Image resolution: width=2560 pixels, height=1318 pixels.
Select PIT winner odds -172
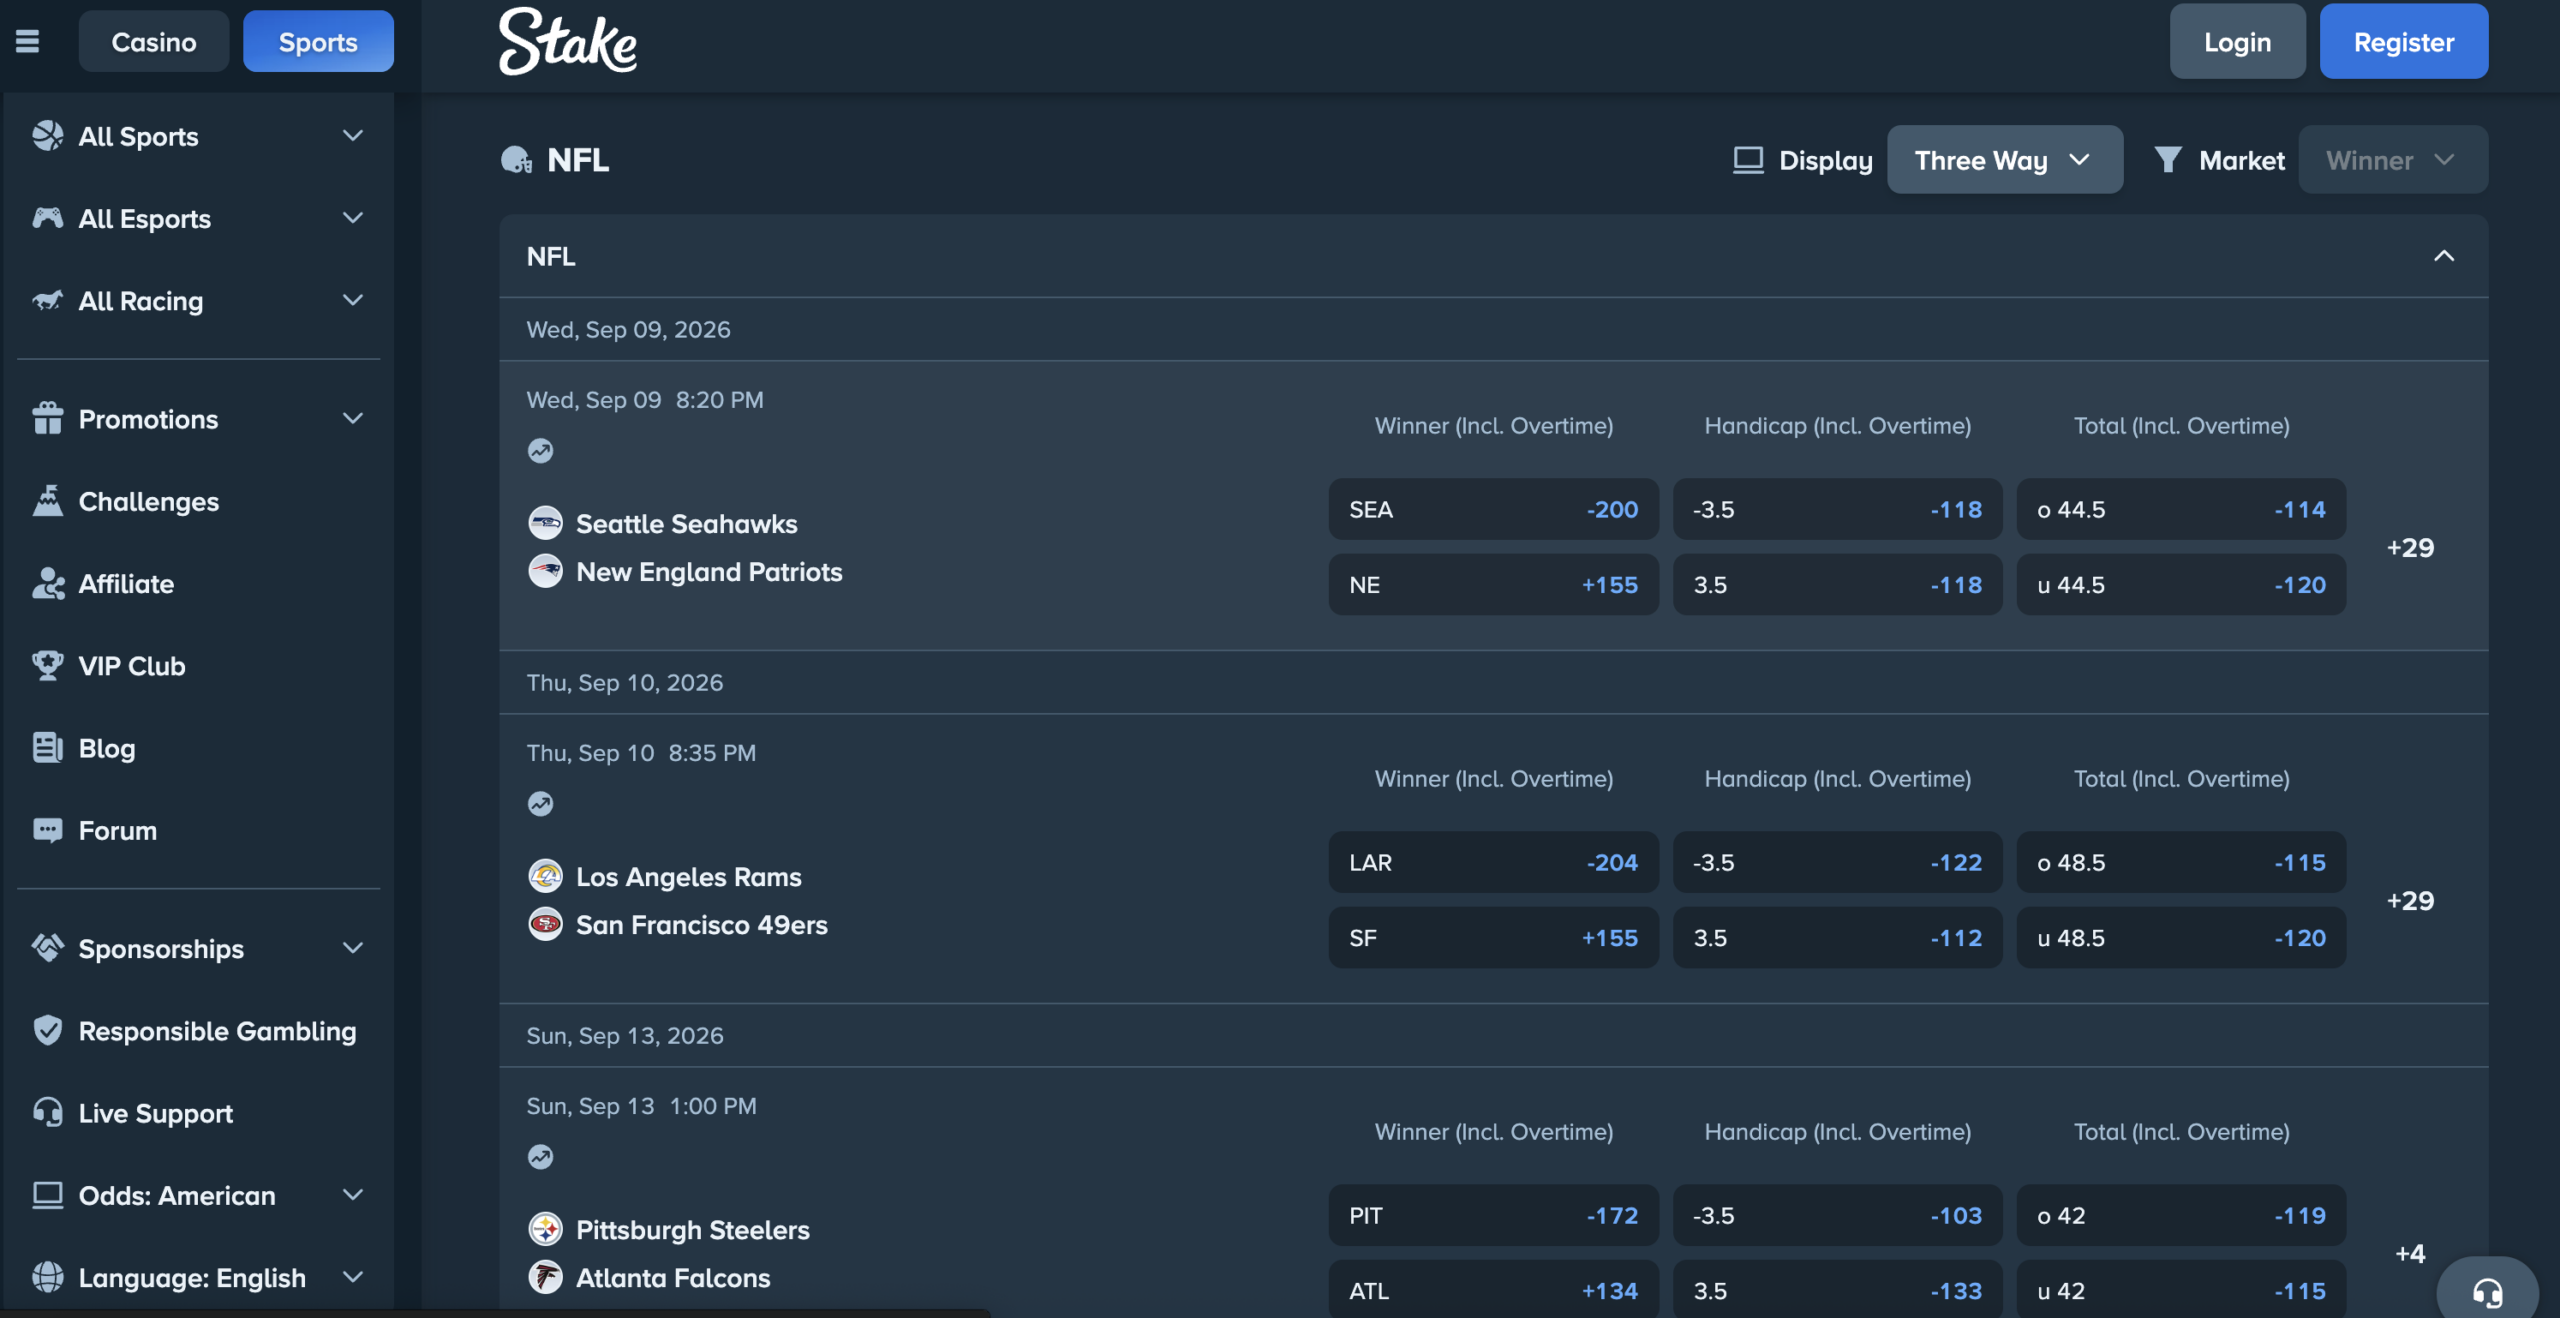tap(1493, 1215)
